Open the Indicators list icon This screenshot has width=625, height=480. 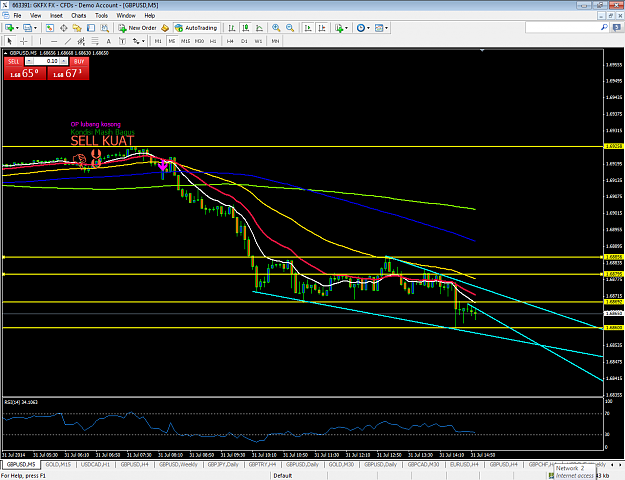click(339, 28)
